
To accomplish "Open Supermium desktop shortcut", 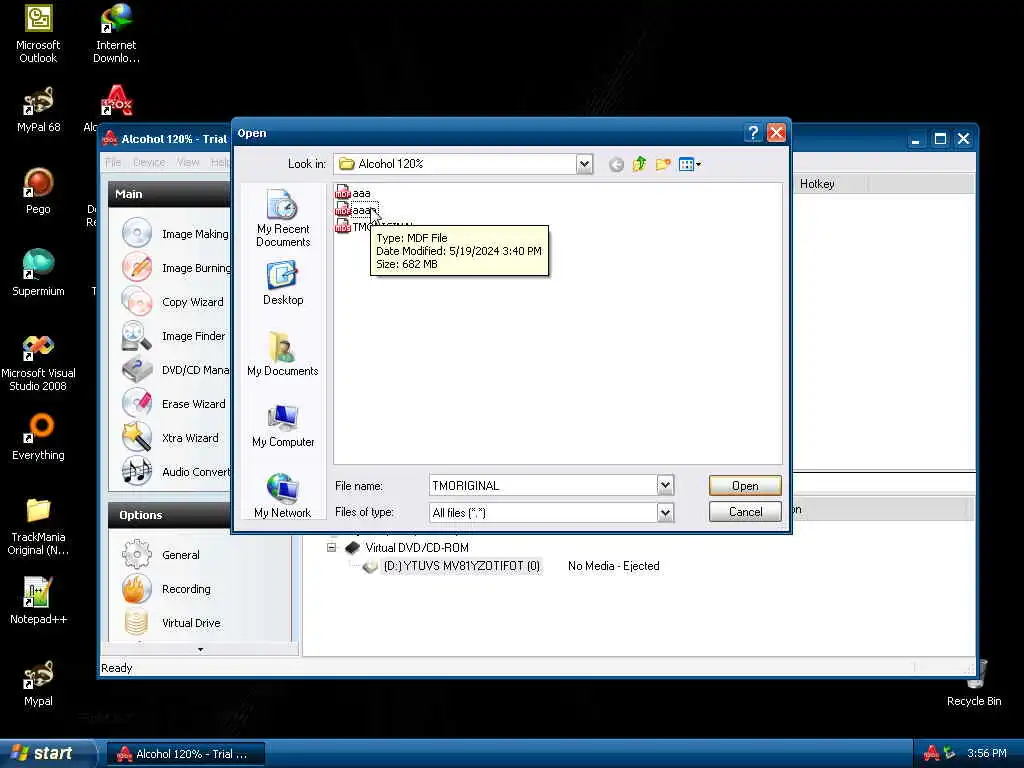I will tap(38, 273).
